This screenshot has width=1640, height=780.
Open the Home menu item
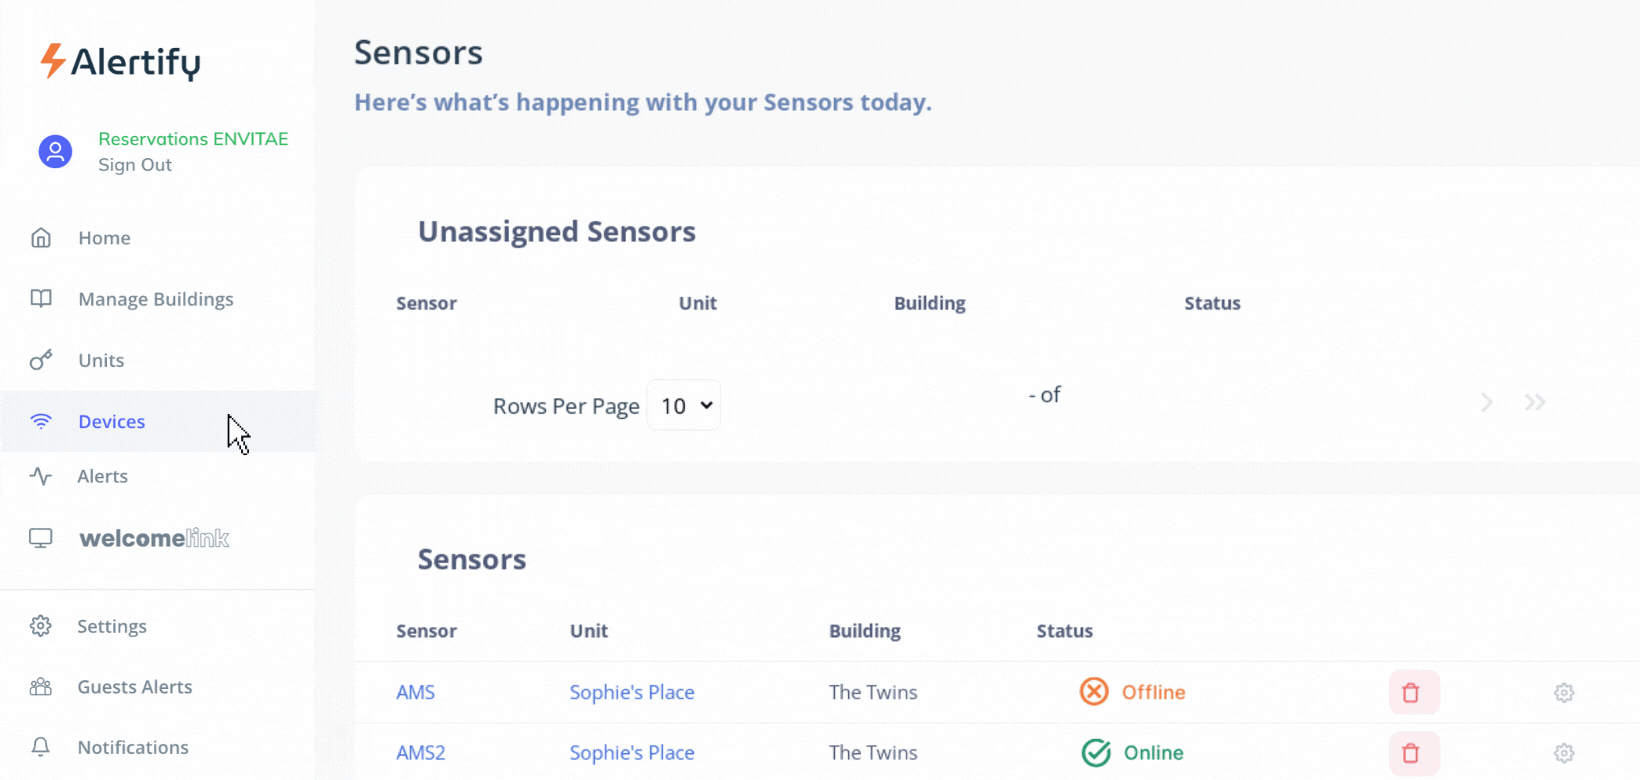[x=104, y=238]
